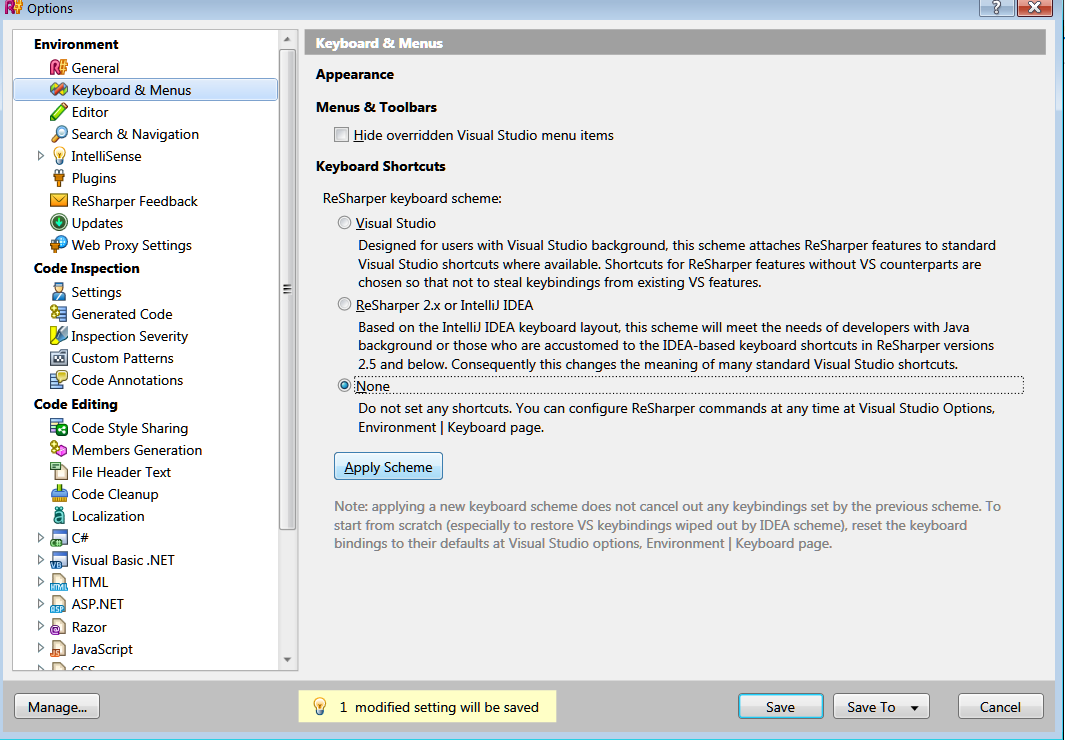Click the Razor file icon
The width and height of the screenshot is (1065, 740).
coord(59,627)
